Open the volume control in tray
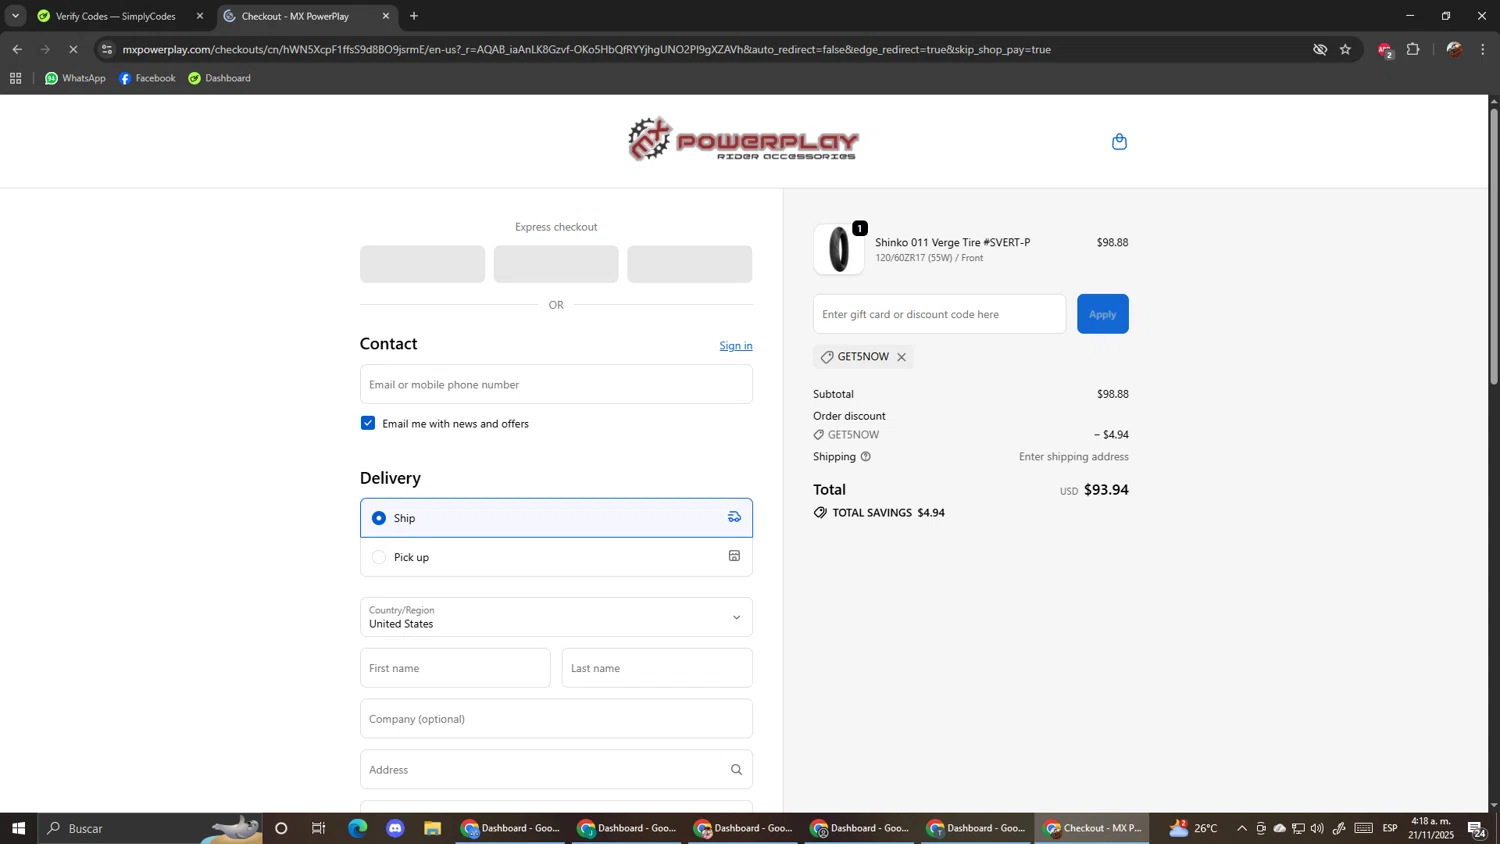The height and width of the screenshot is (844, 1500). click(x=1317, y=828)
